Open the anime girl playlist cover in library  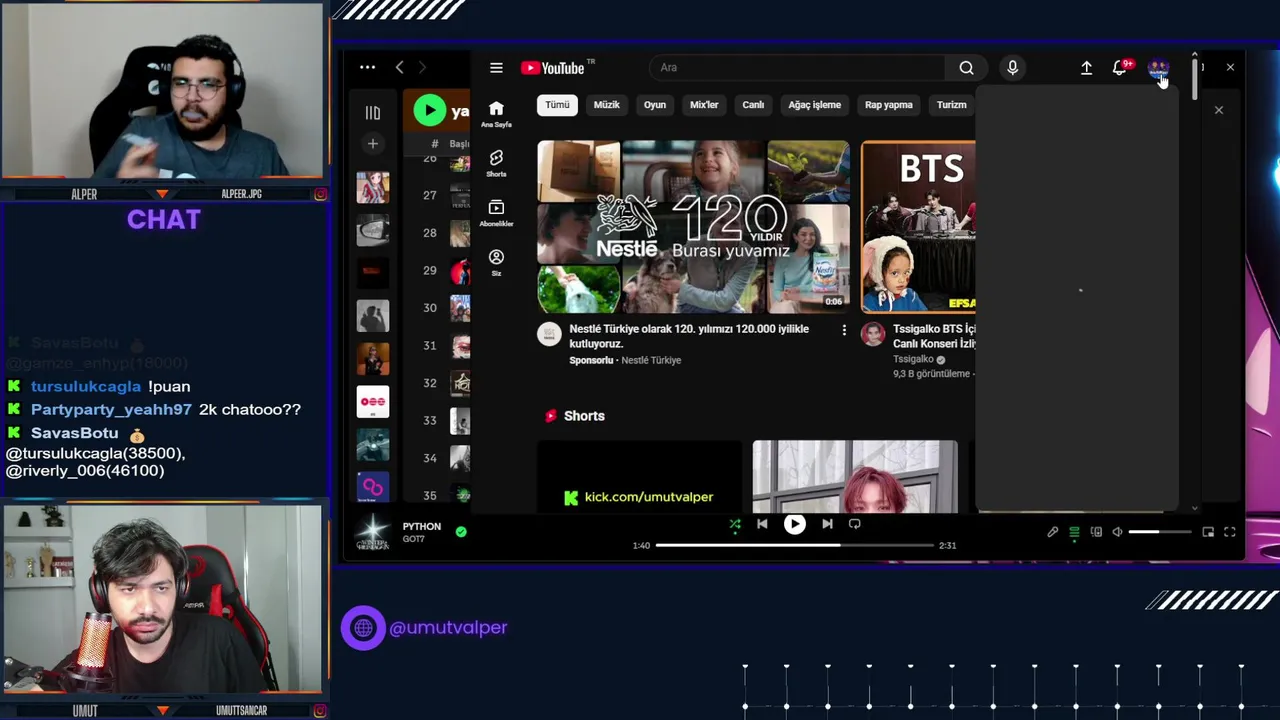point(373,187)
